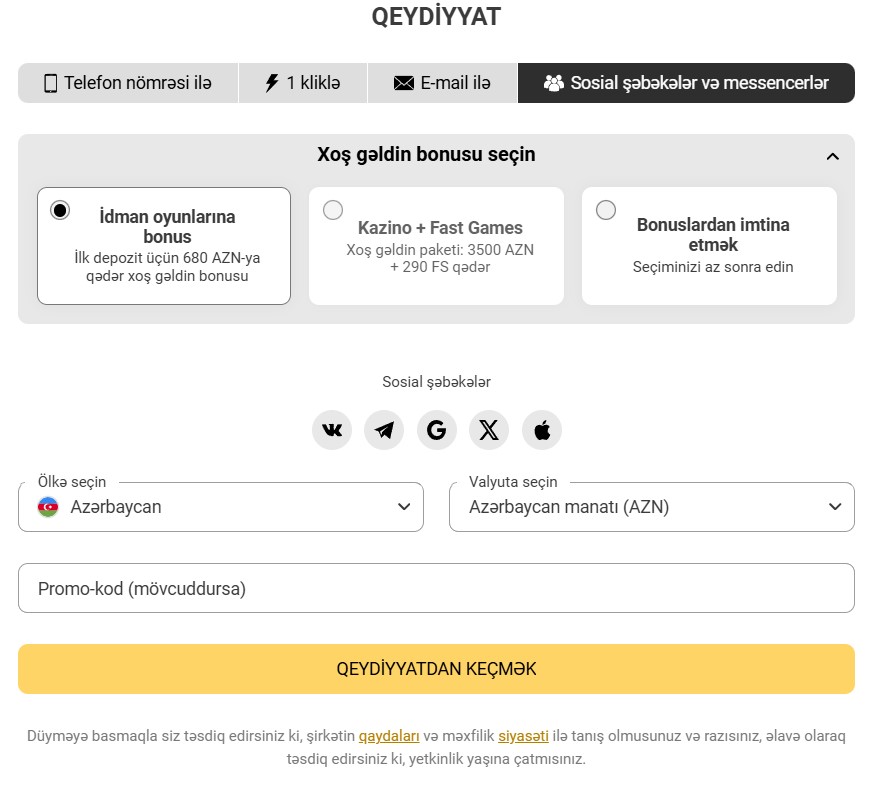The width and height of the screenshot is (872, 798).
Task: Choose the Apple sign-up icon
Action: click(541, 429)
